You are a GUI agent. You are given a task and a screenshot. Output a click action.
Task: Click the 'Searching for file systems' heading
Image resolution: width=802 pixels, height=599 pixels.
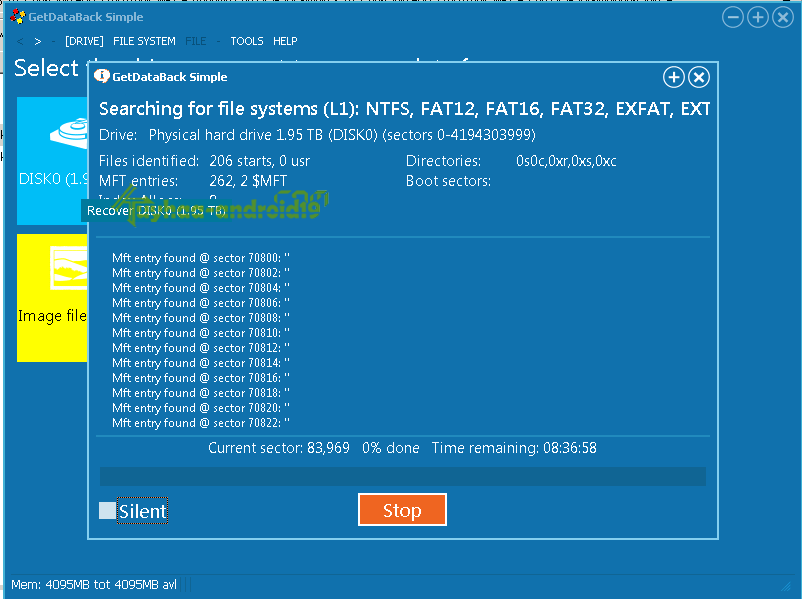pyautogui.click(x=404, y=109)
